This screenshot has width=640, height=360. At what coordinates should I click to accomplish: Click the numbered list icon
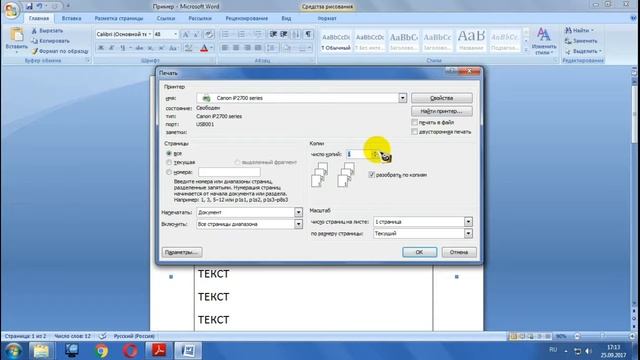pos(242,34)
